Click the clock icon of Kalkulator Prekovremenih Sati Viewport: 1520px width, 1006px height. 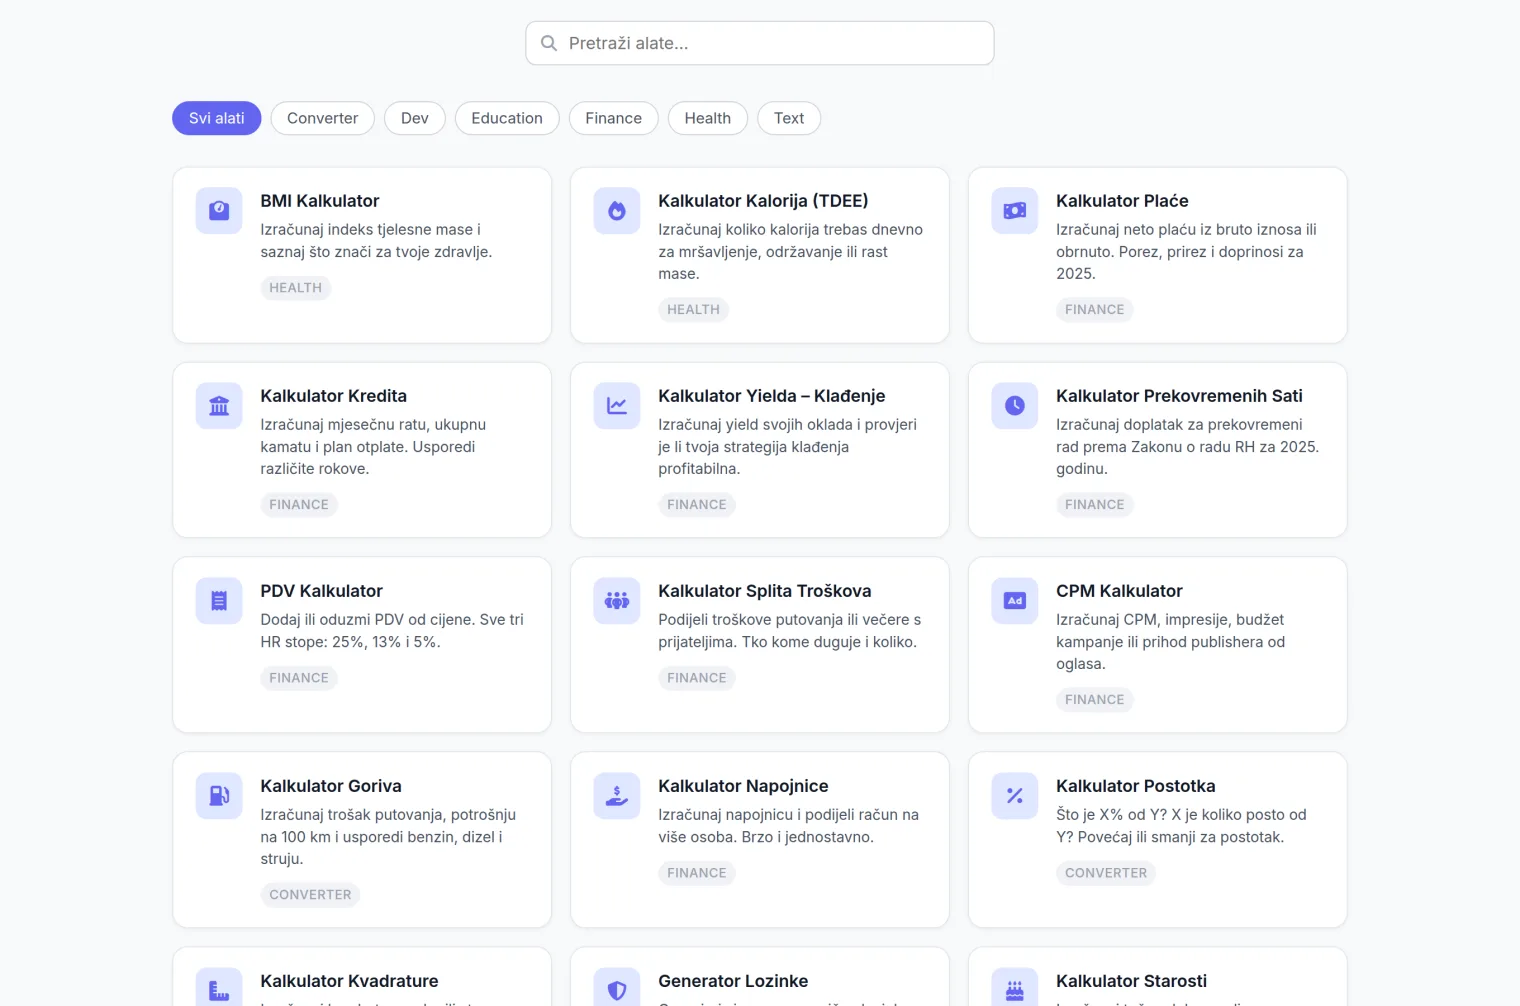point(1015,406)
